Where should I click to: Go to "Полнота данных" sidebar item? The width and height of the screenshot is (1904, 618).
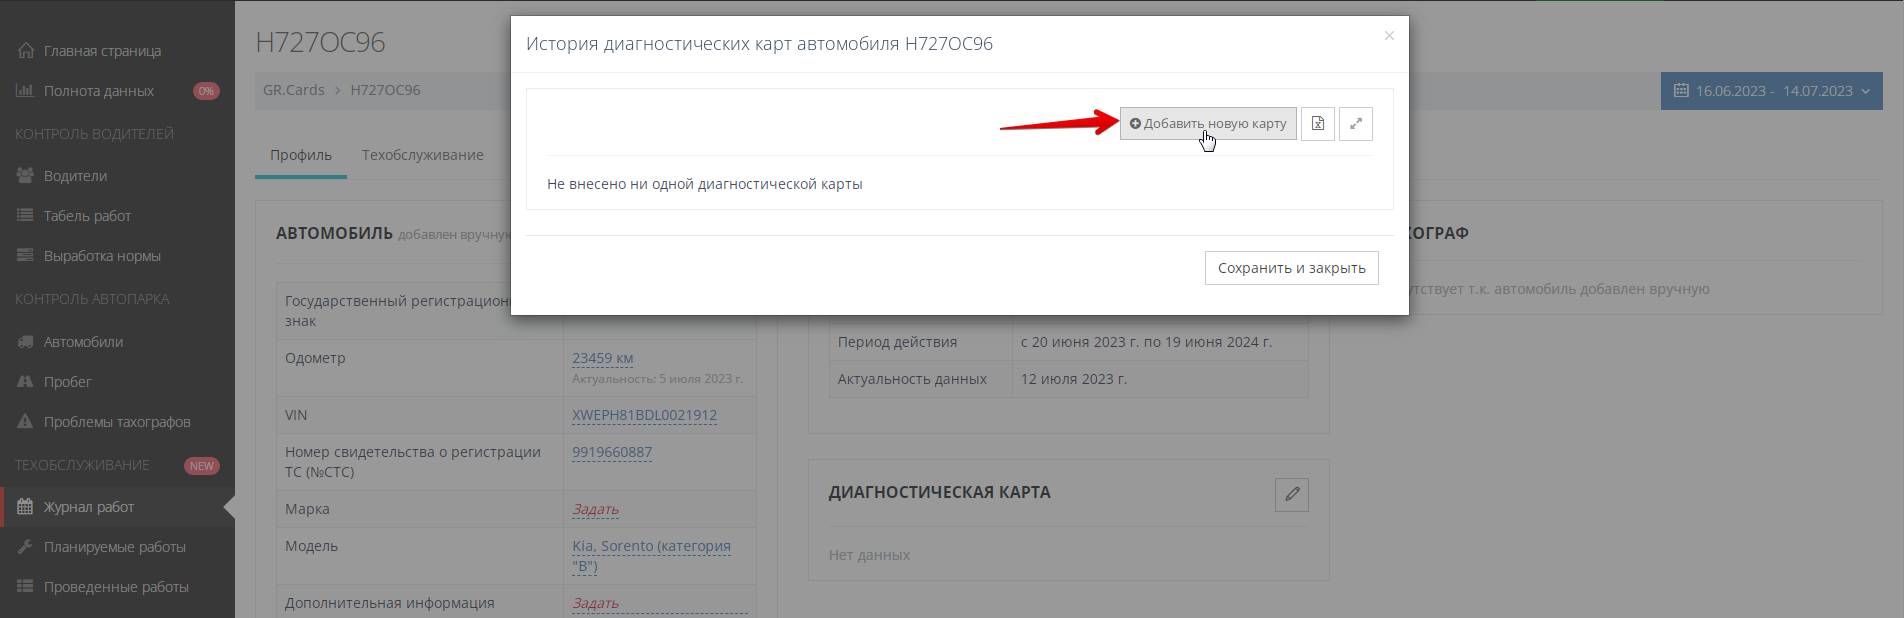coord(98,91)
